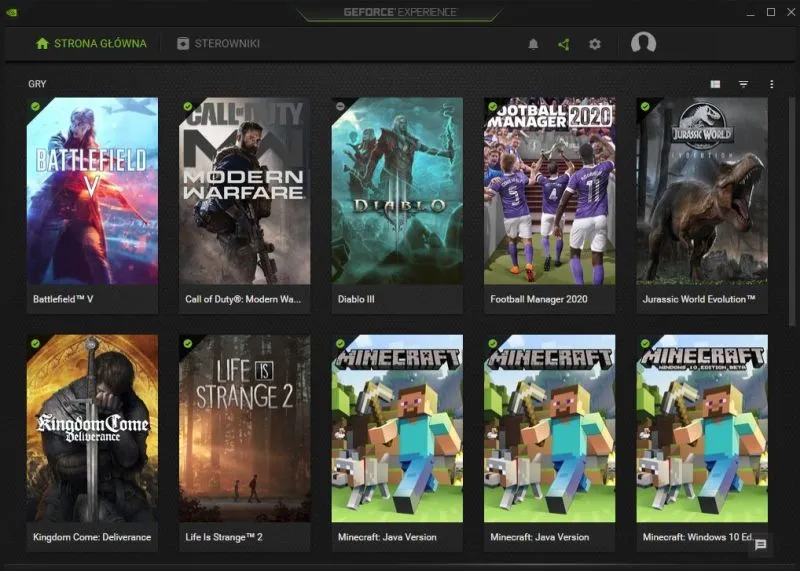The height and width of the screenshot is (571, 800).
Task: Click the NVIDIA logo icon
Action: (12, 12)
